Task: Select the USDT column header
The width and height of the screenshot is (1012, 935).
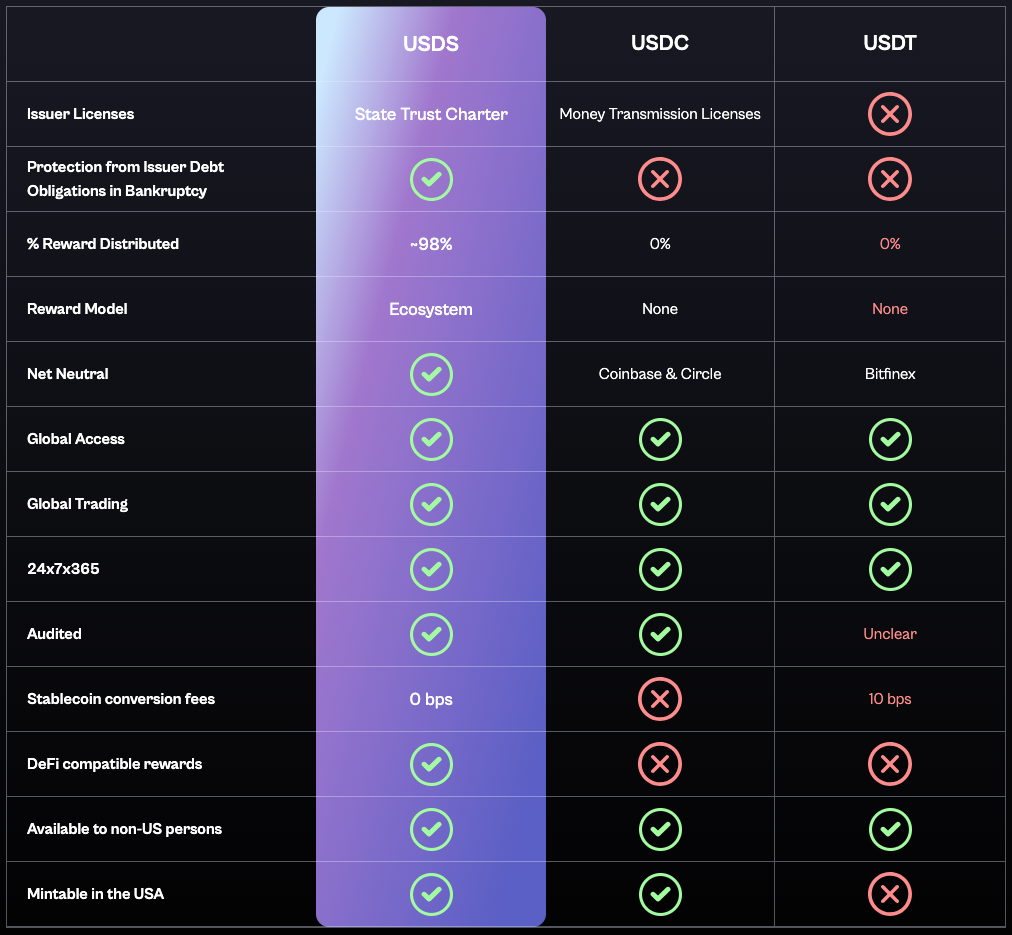Action: click(889, 43)
